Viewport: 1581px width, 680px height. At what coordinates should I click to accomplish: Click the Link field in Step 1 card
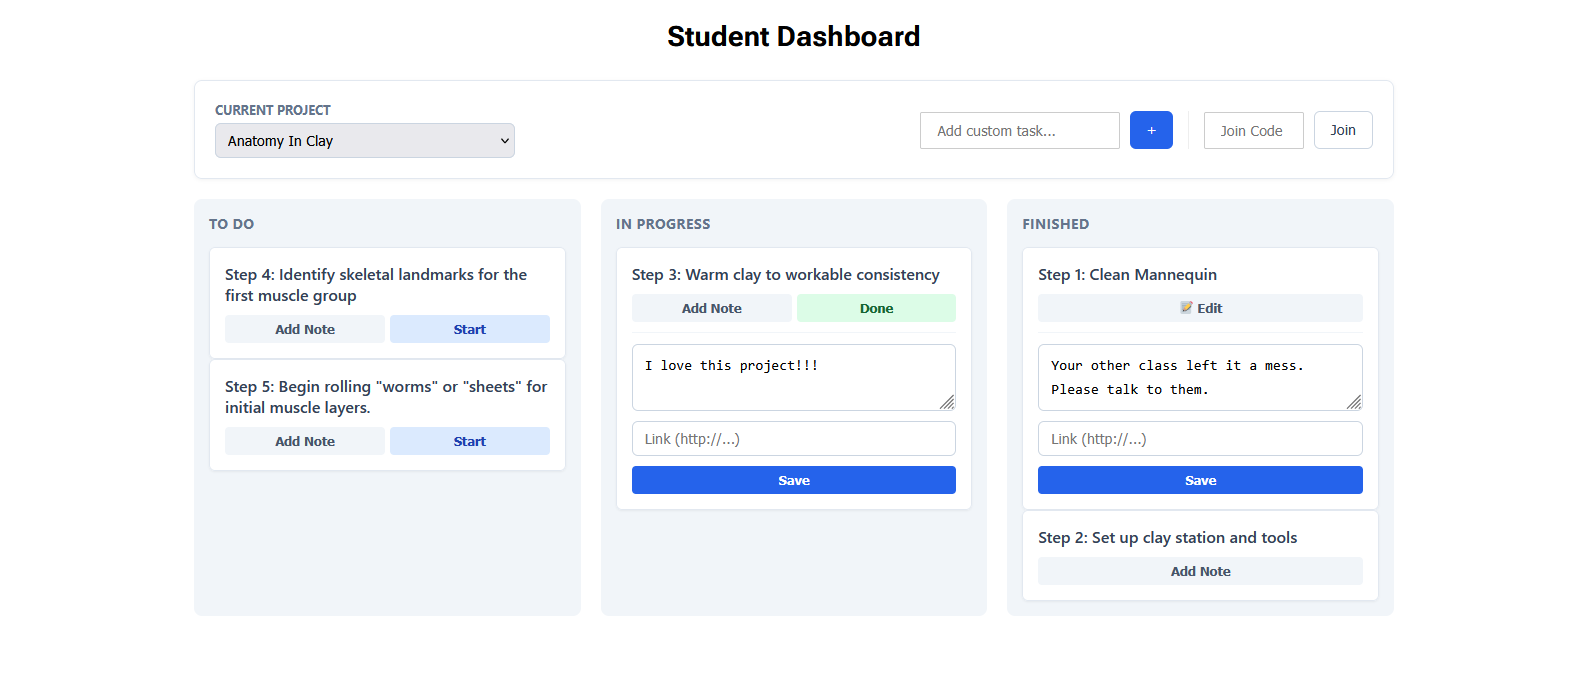[x=1200, y=439]
